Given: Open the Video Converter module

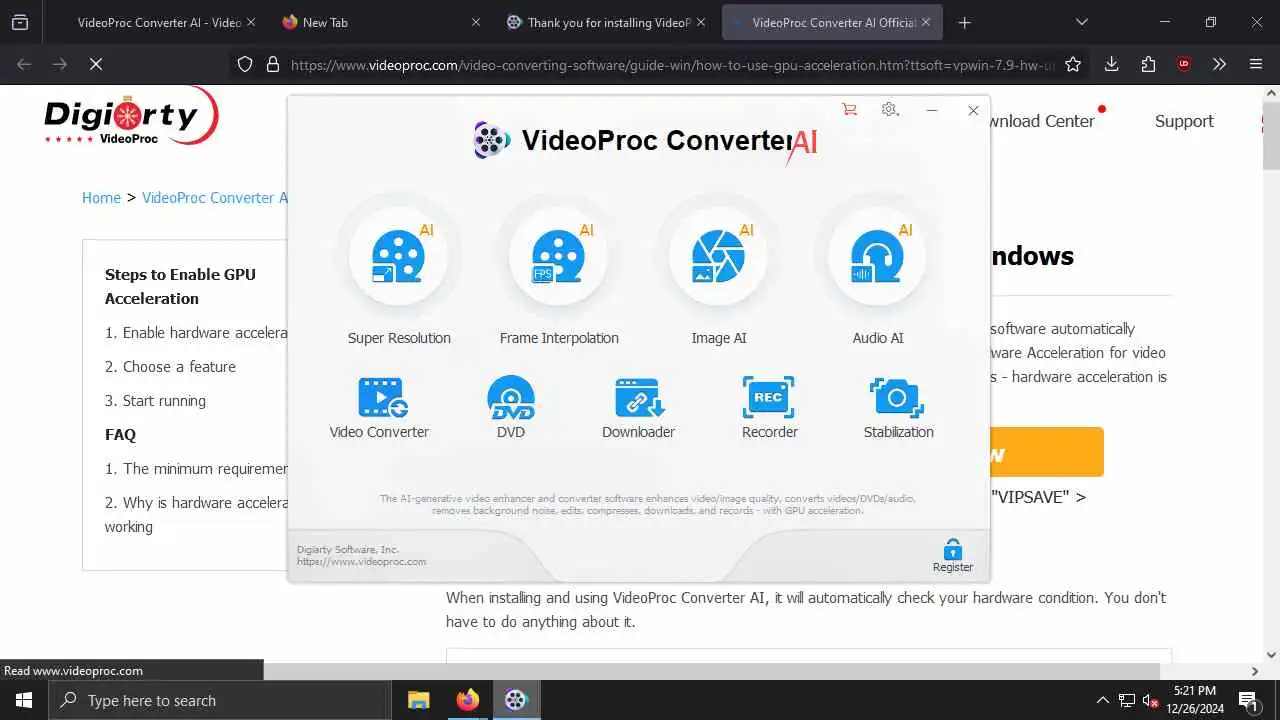Looking at the screenshot, I should point(380,409).
